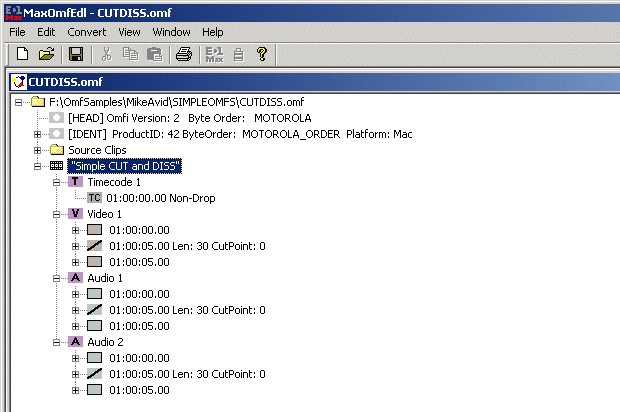This screenshot has height=412, width=620.
Task: Expand the Source Clips folder node
Action: [37, 150]
